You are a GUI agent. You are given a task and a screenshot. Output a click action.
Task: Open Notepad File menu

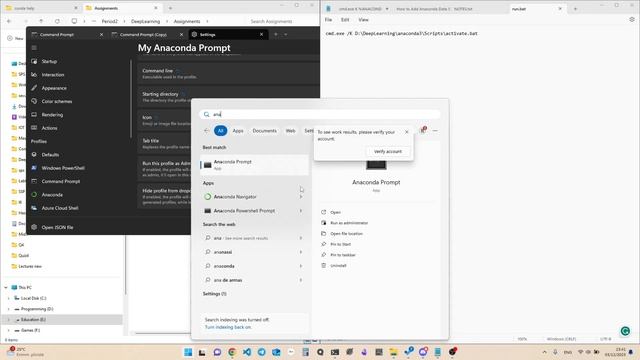tap(329, 20)
